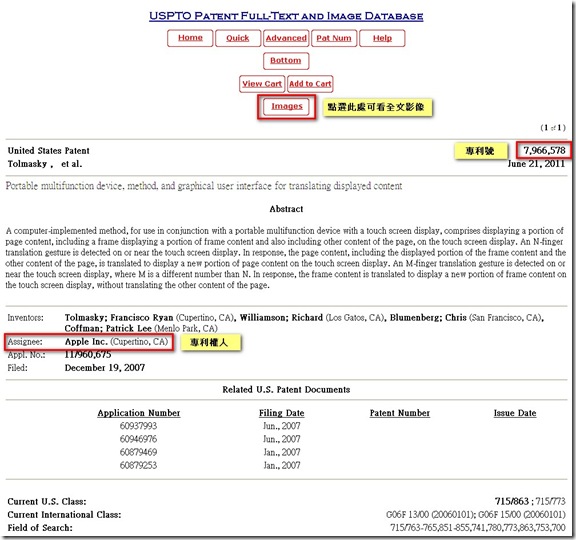576x540 pixels.
Task: Click the Abstract heading
Action: 286,209
